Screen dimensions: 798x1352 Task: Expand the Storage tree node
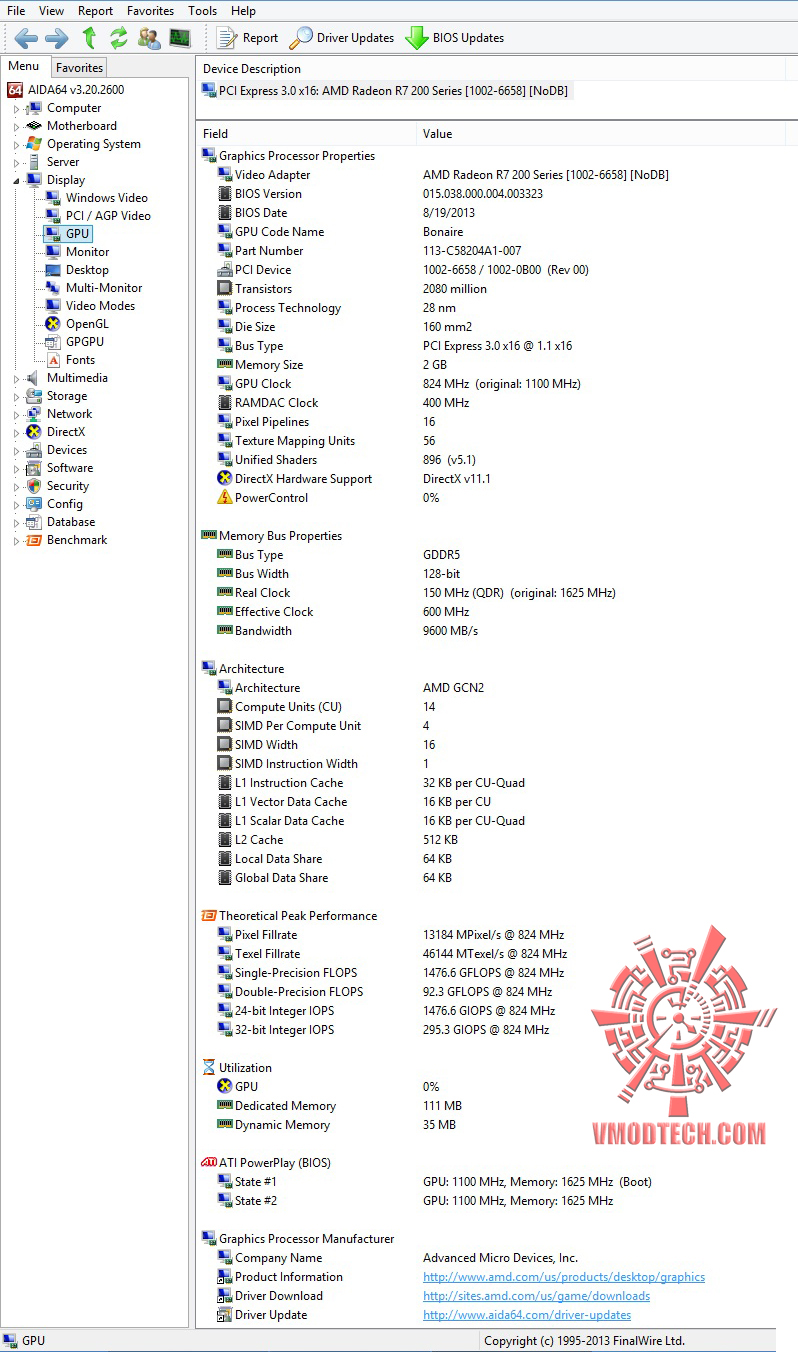pos(16,396)
